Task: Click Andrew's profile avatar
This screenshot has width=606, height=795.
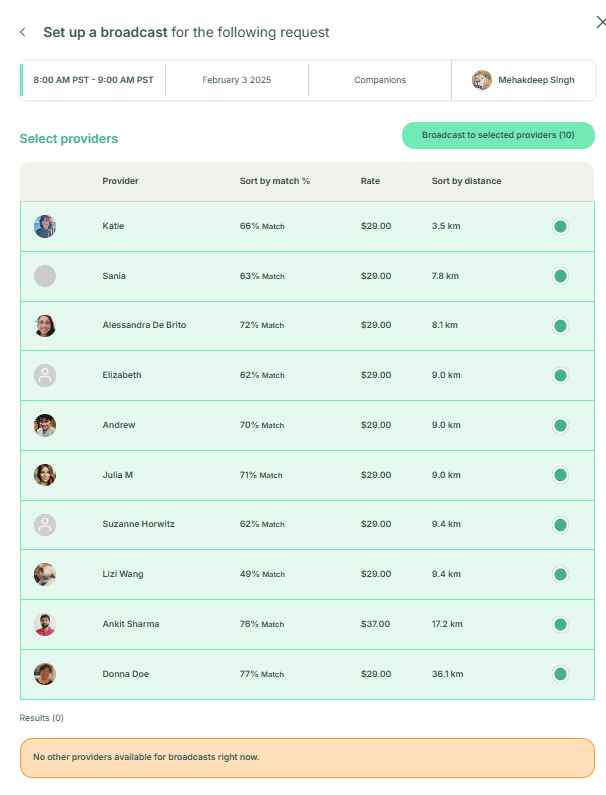Action: pyautogui.click(x=45, y=425)
